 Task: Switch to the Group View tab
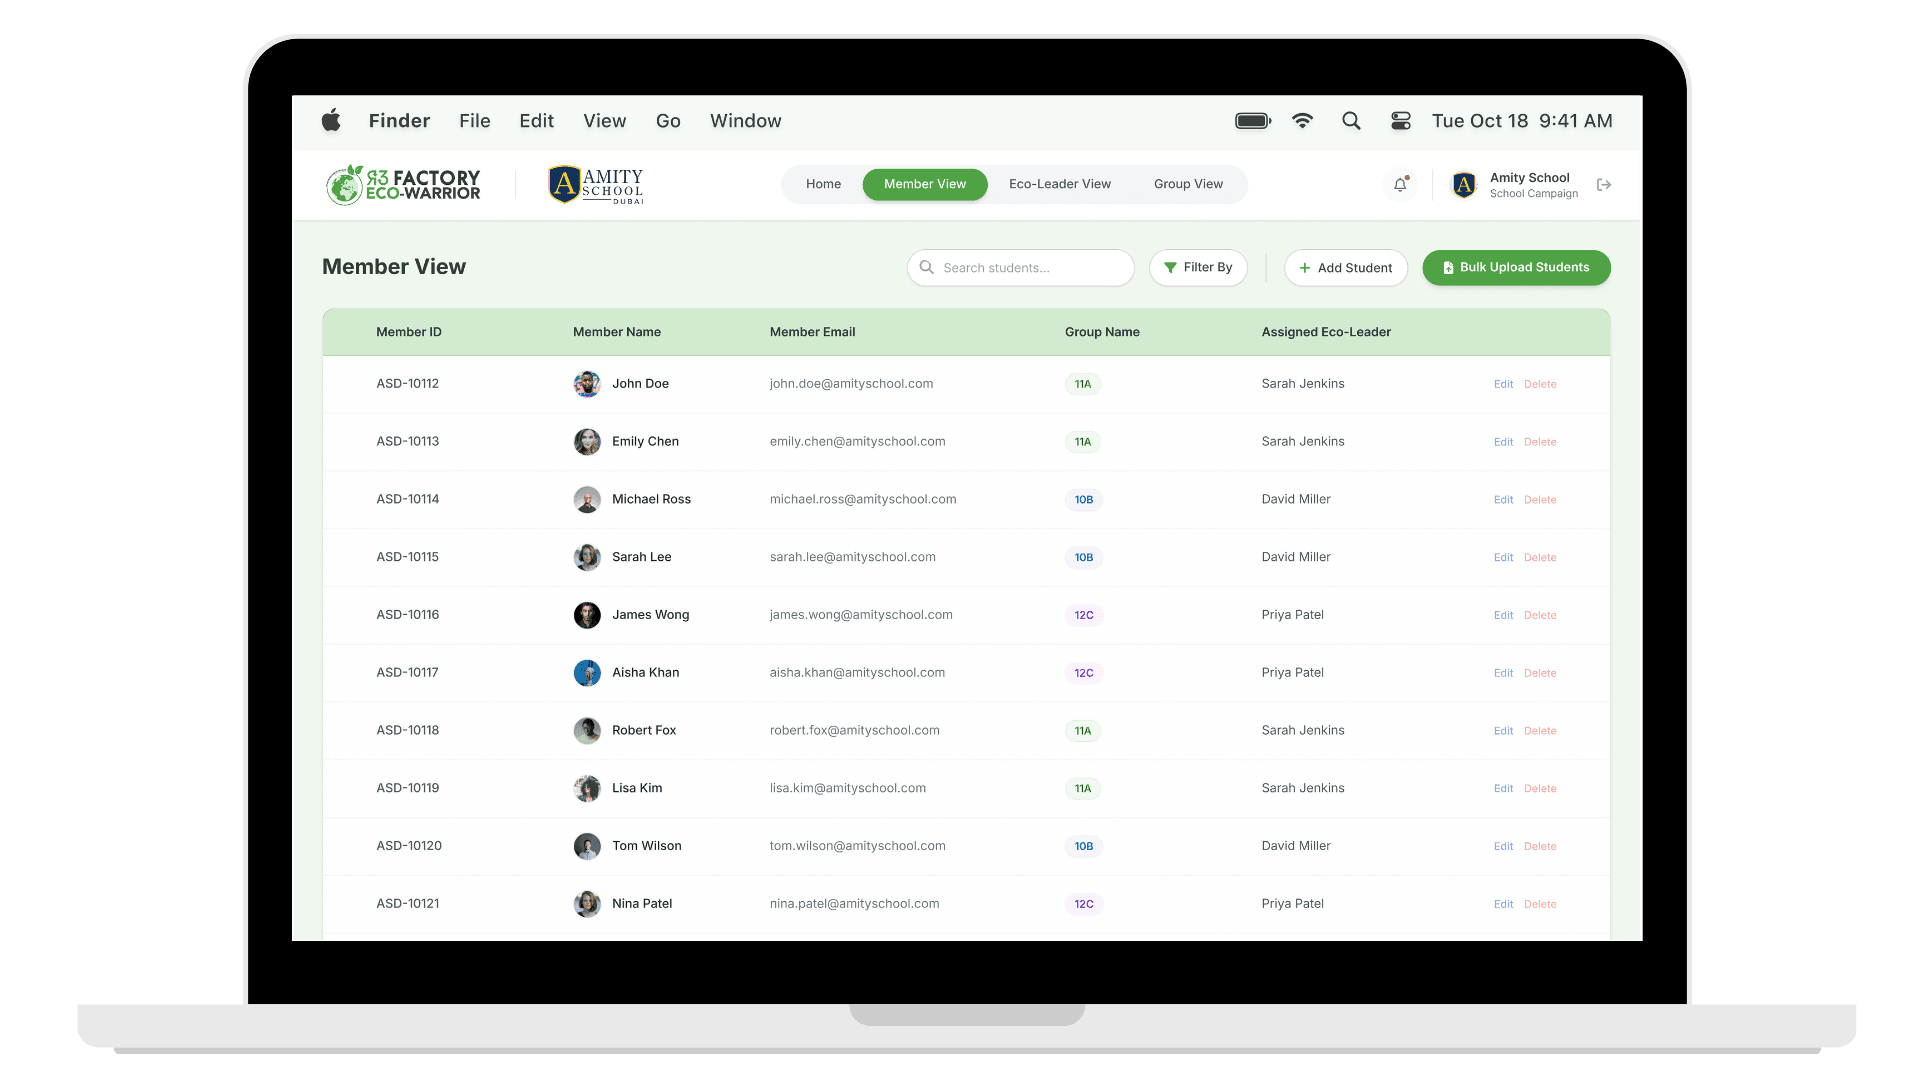click(x=1188, y=184)
